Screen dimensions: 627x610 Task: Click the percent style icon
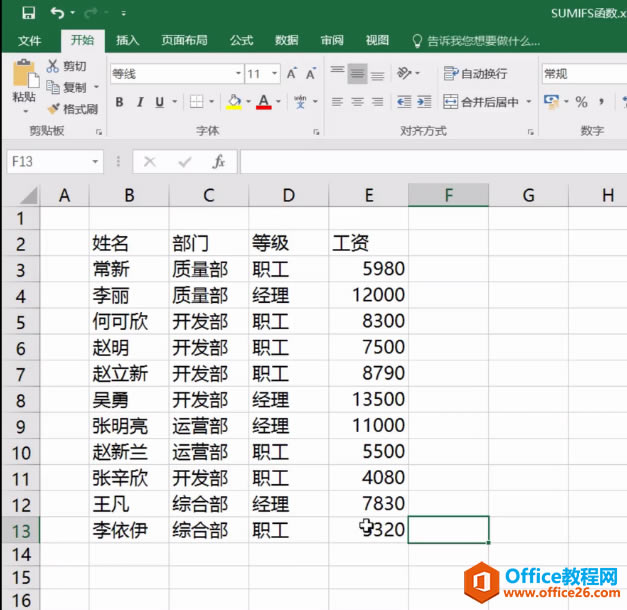[581, 102]
